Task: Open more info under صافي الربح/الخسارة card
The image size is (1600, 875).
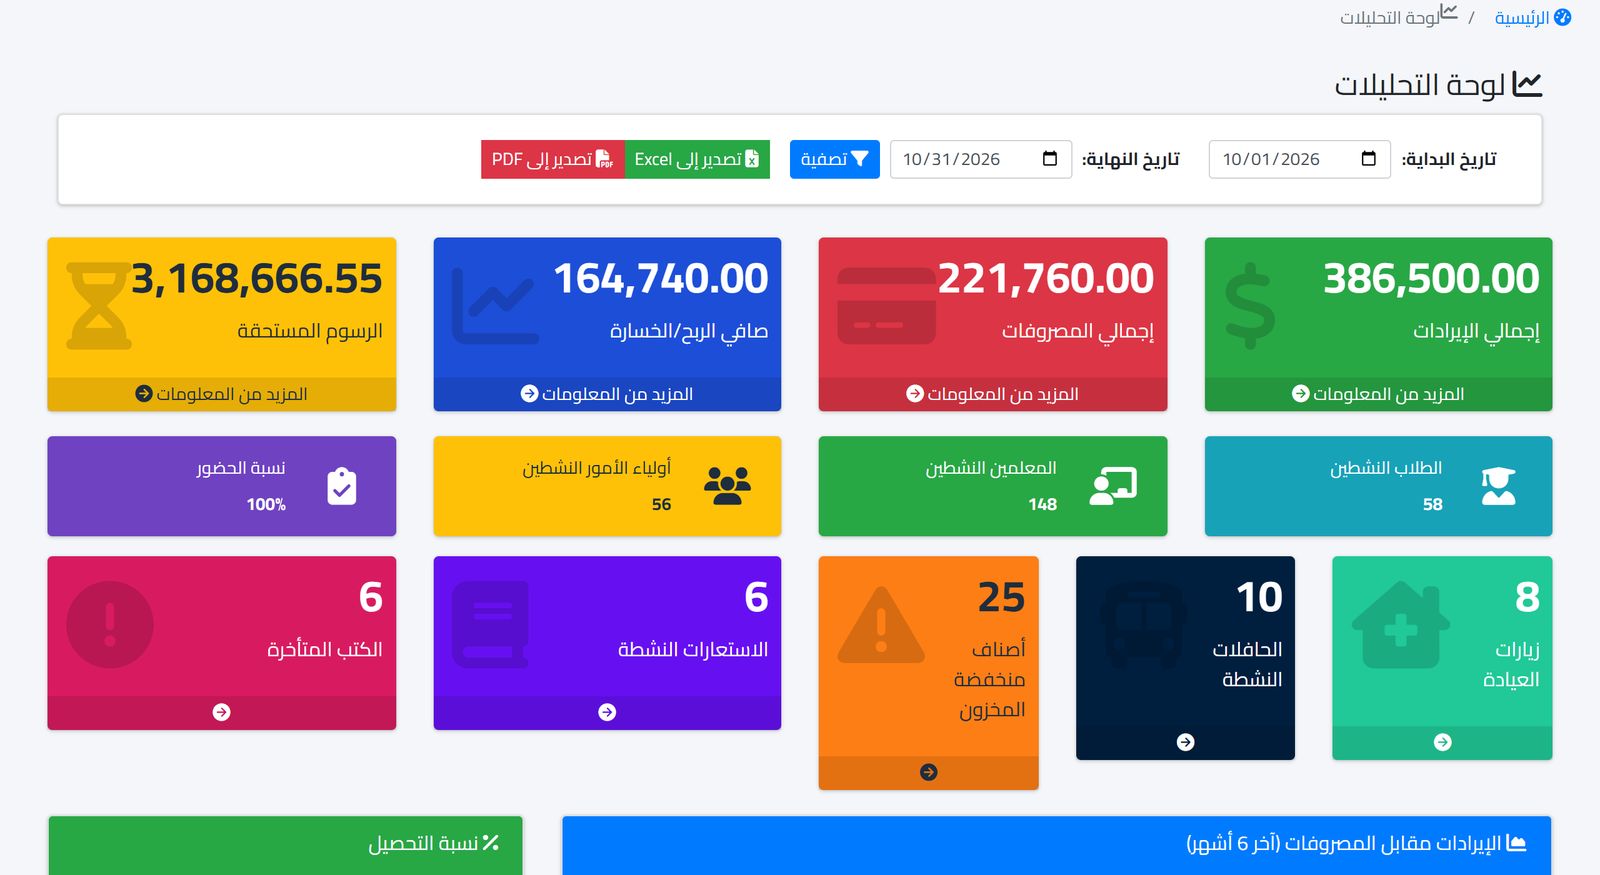Action: [x=607, y=394]
